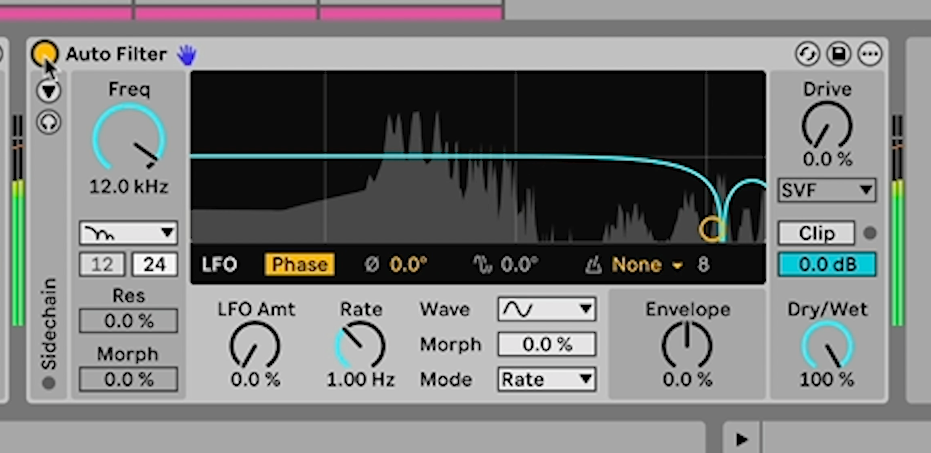Click the phase offset 0.0° value
This screenshot has width=931, height=453.
(408, 265)
